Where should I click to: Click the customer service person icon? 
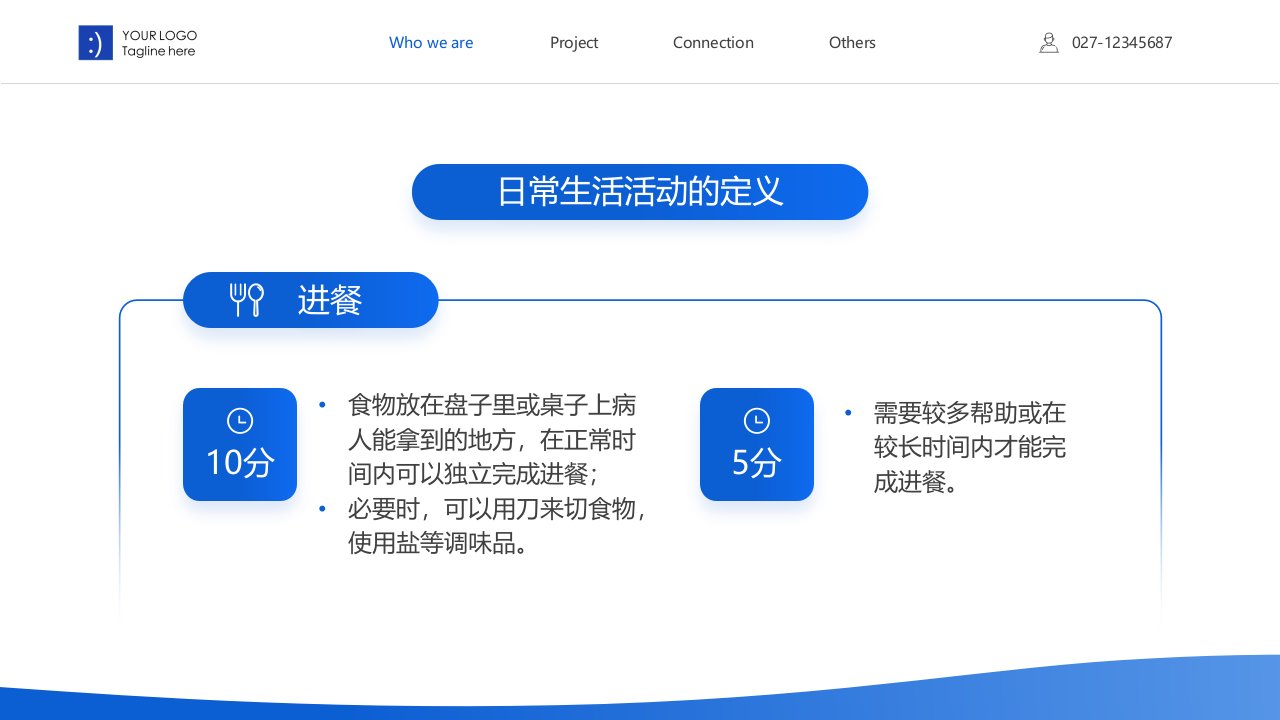pos(1048,43)
